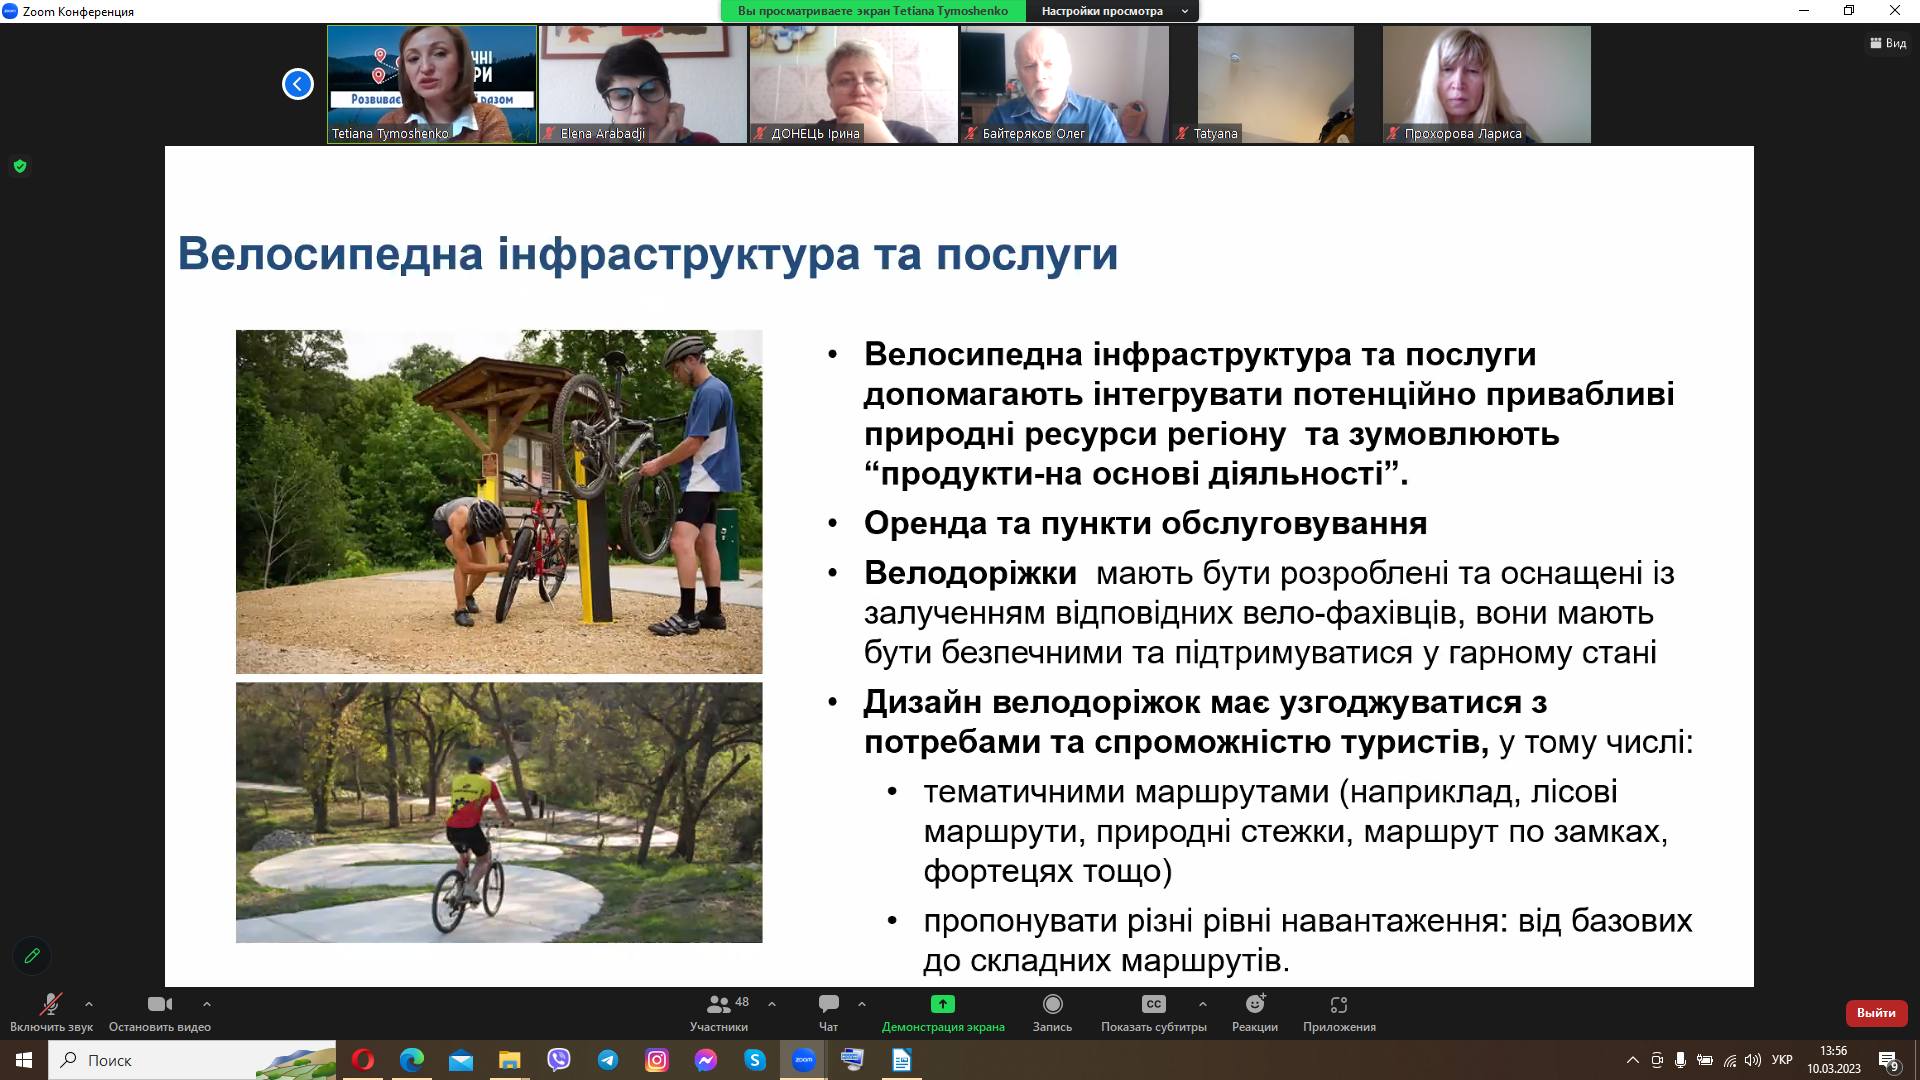
Task: Expand audio options arrow next to microphone
Action: pos(89,1004)
